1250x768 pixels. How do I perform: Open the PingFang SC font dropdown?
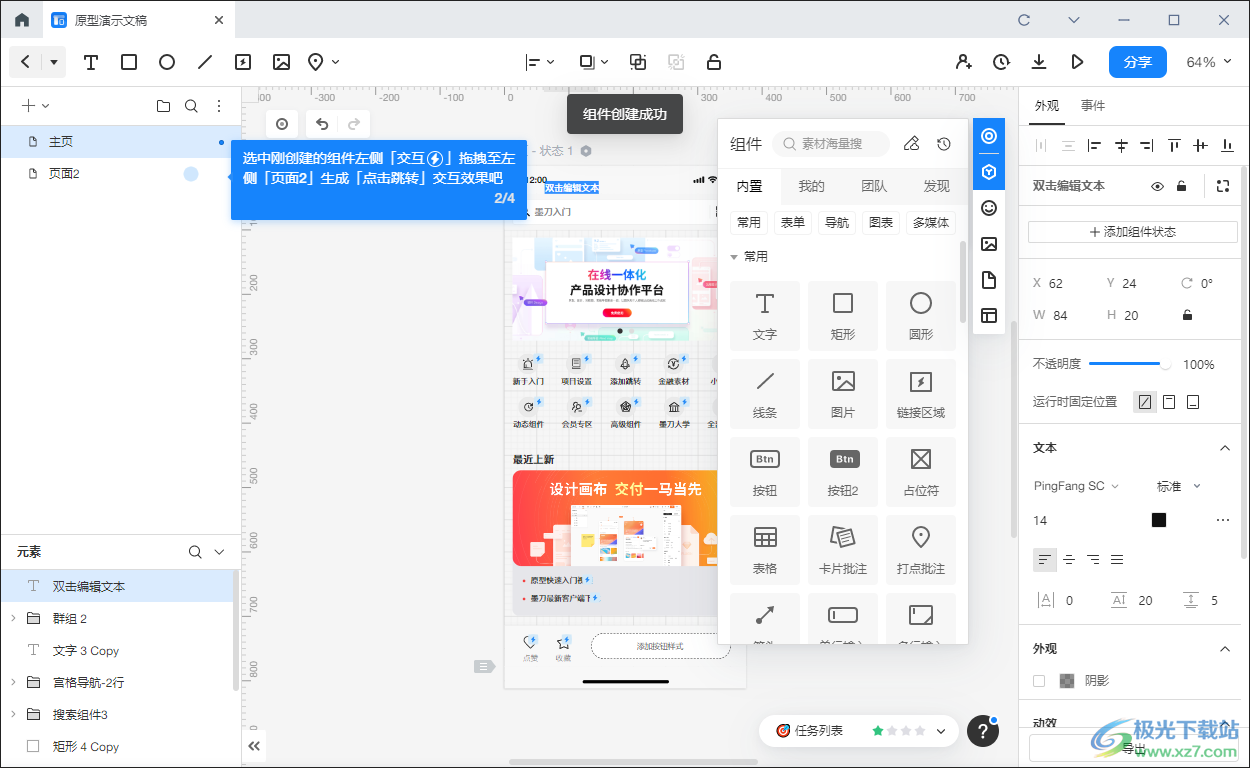(1076, 486)
